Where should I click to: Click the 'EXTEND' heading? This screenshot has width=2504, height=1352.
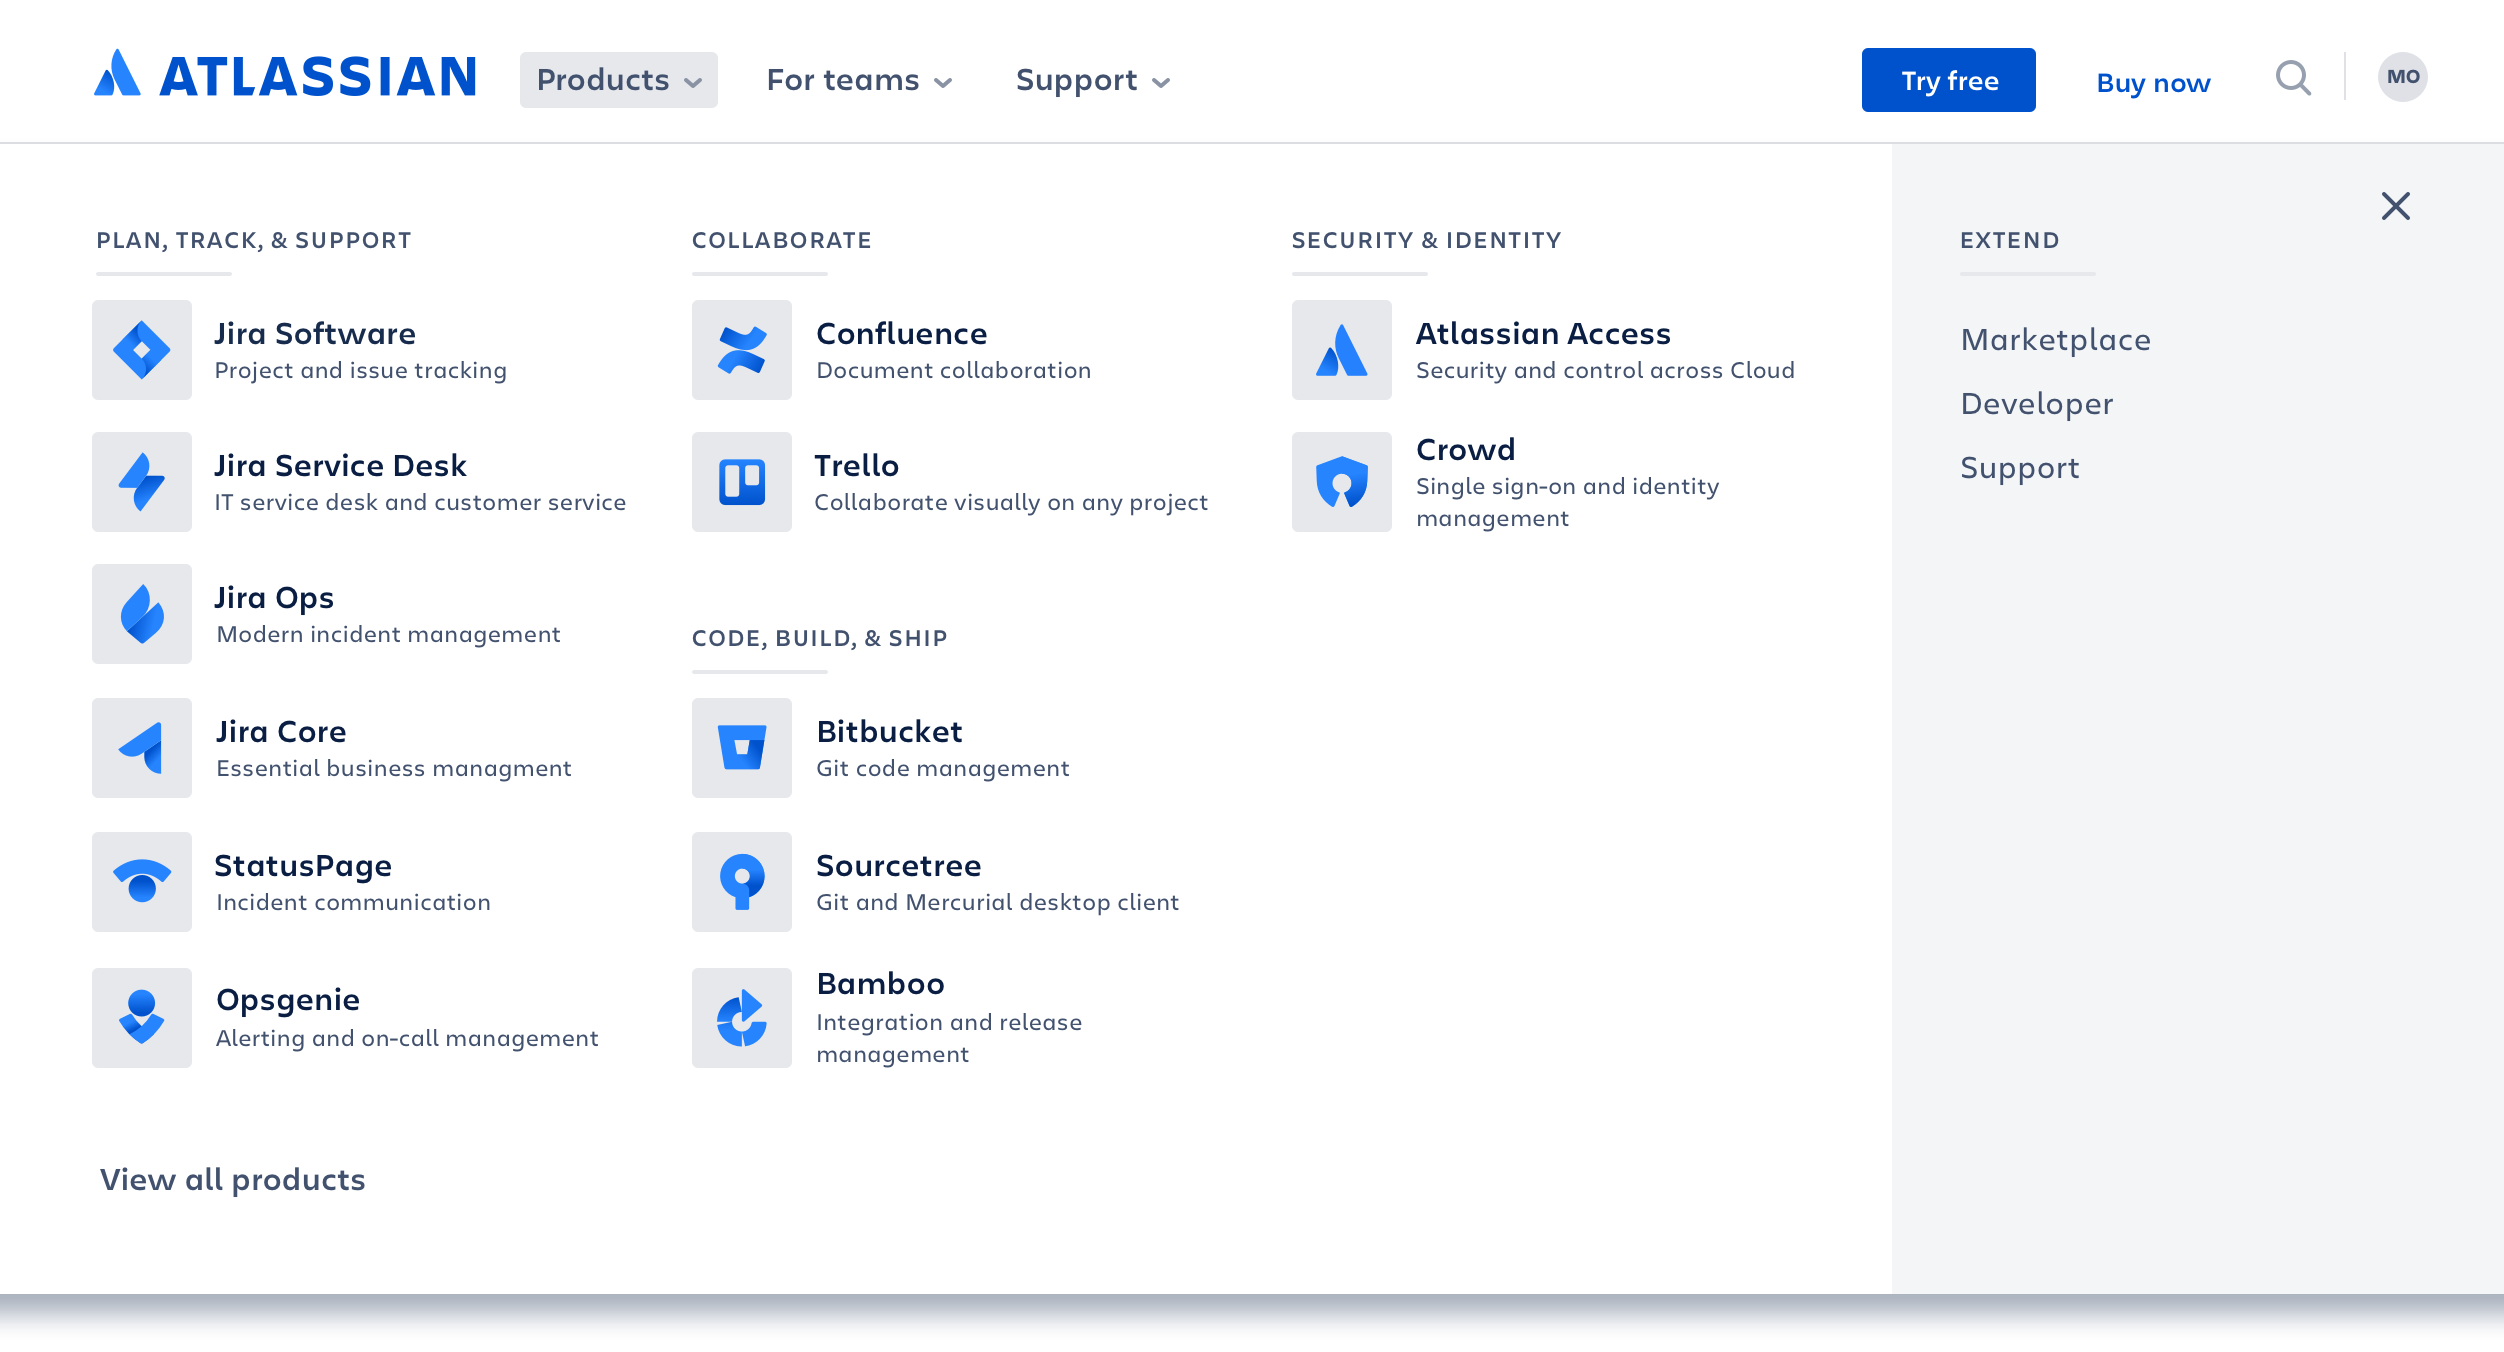click(2010, 240)
